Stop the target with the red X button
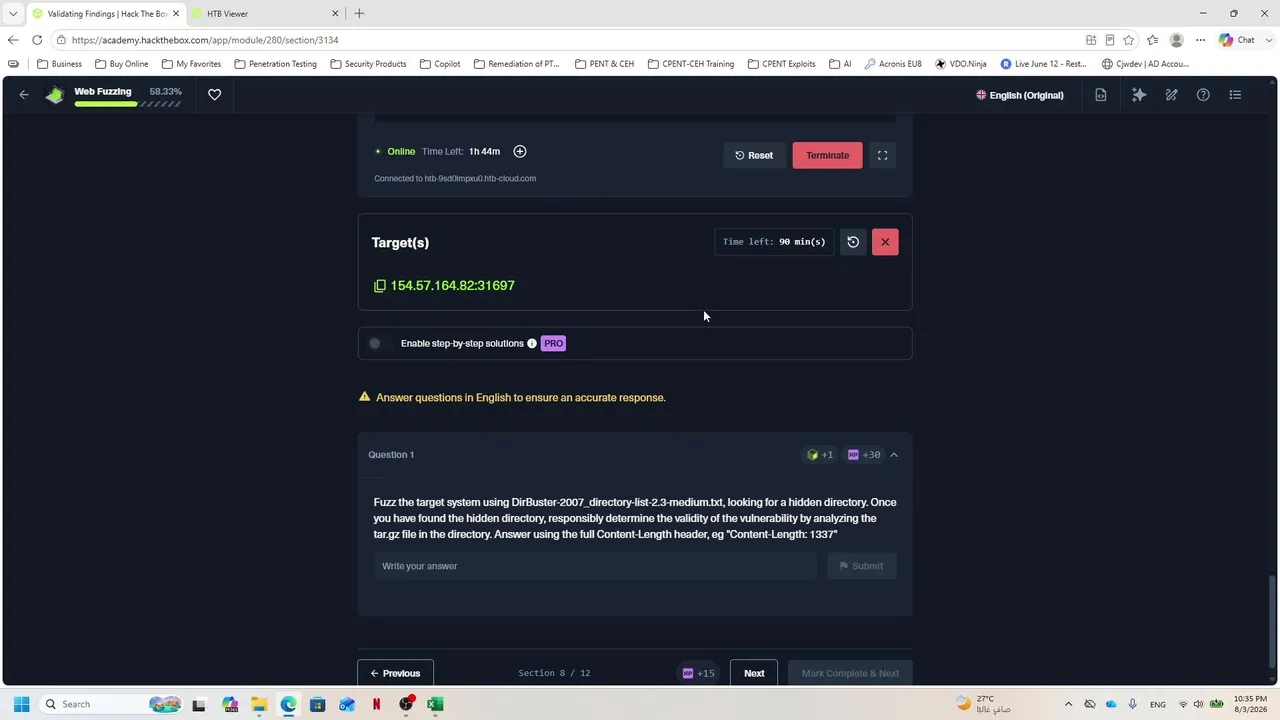The image size is (1280, 720). 885,242
